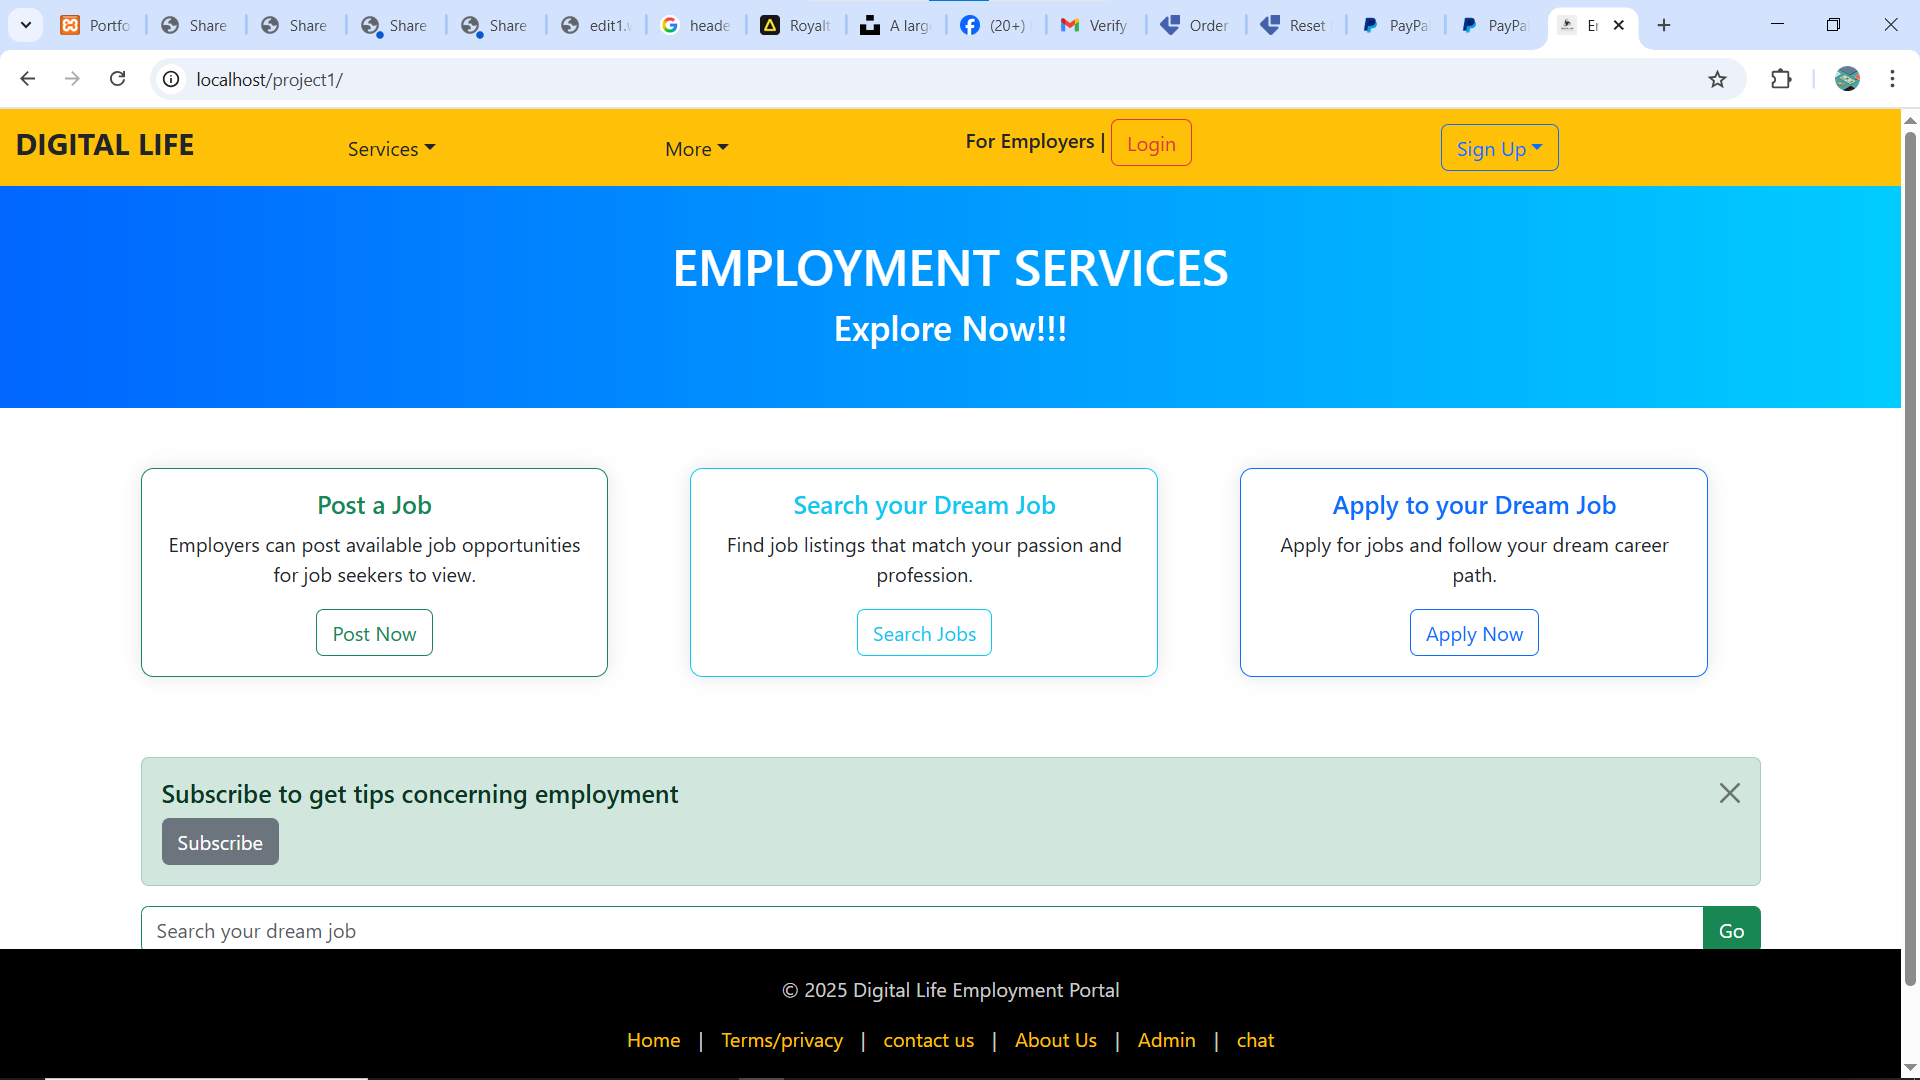Switch to the PayPal browser tab
The image size is (1920, 1080).
(x=1395, y=25)
